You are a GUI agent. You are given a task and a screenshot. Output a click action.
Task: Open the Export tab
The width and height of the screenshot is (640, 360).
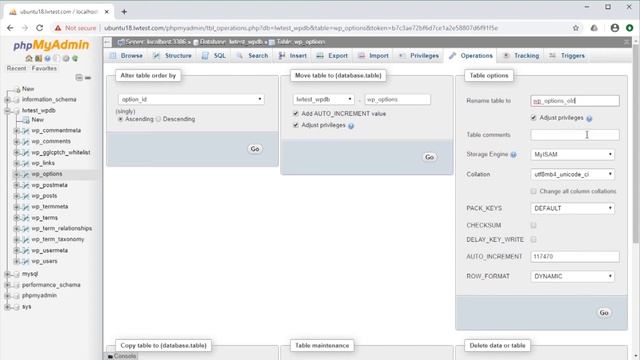coord(332,56)
